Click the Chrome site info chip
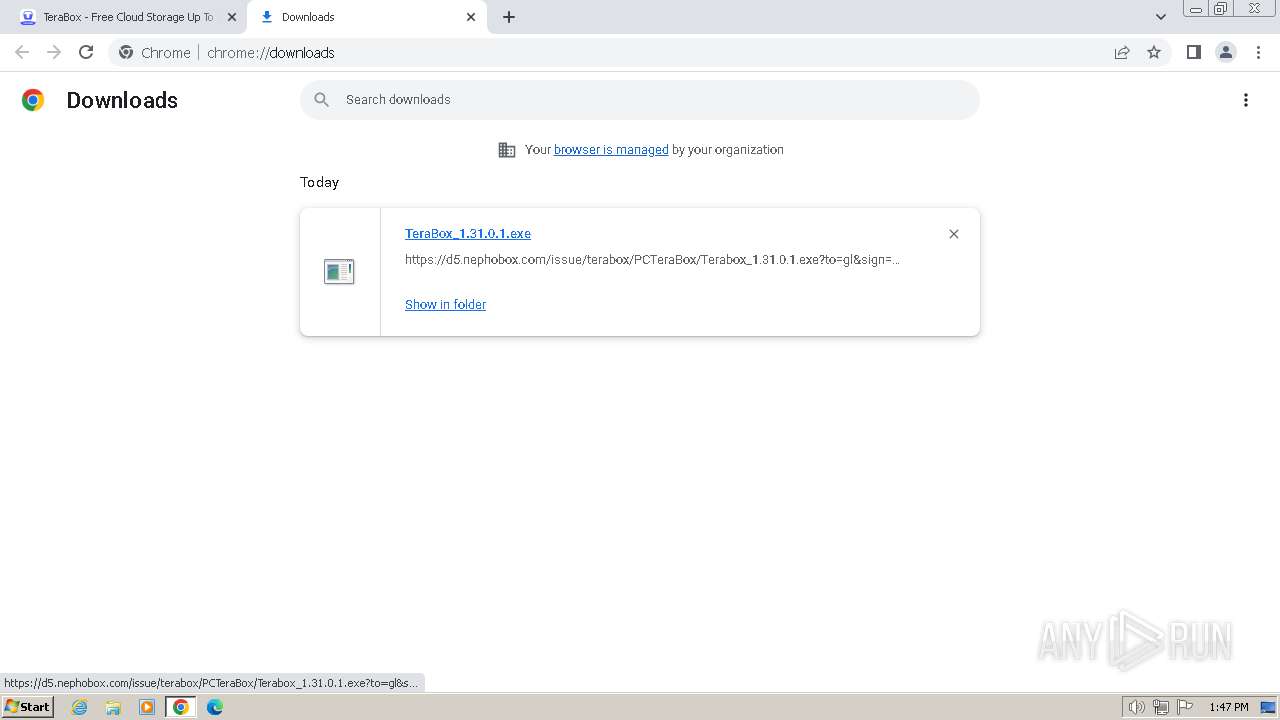 click(x=155, y=53)
